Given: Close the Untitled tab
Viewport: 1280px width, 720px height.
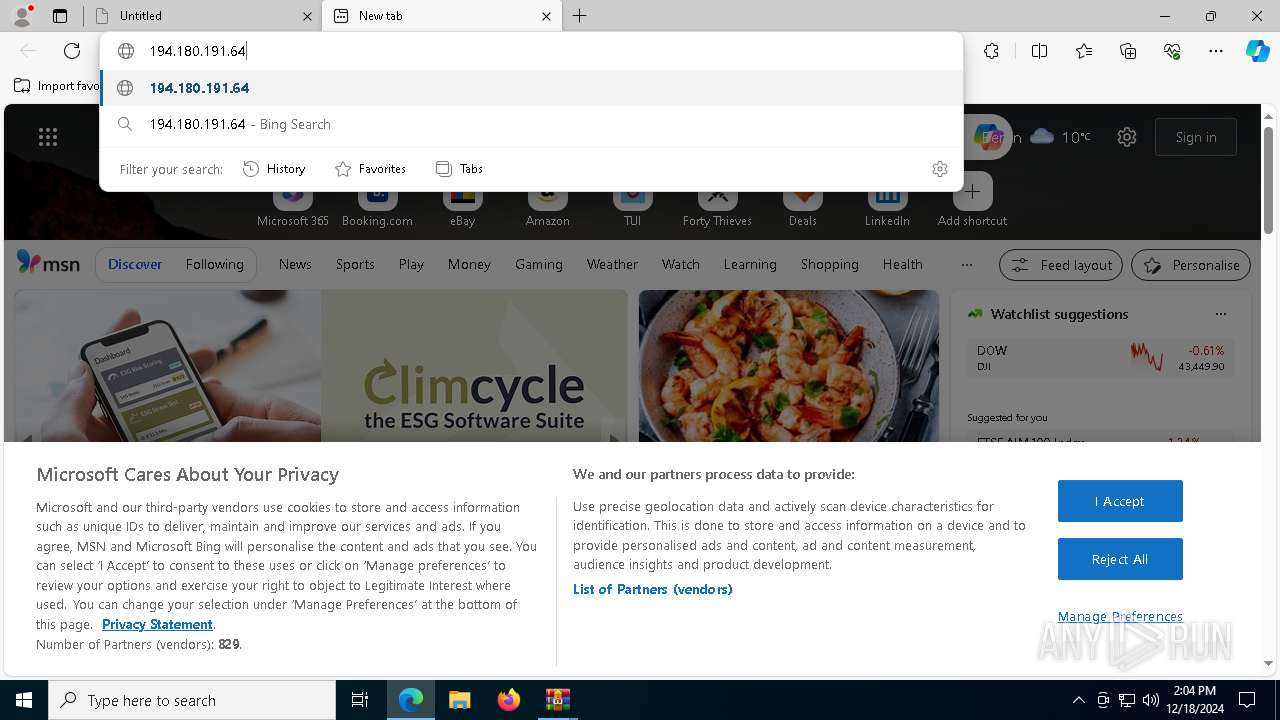Looking at the screenshot, I should click(307, 16).
